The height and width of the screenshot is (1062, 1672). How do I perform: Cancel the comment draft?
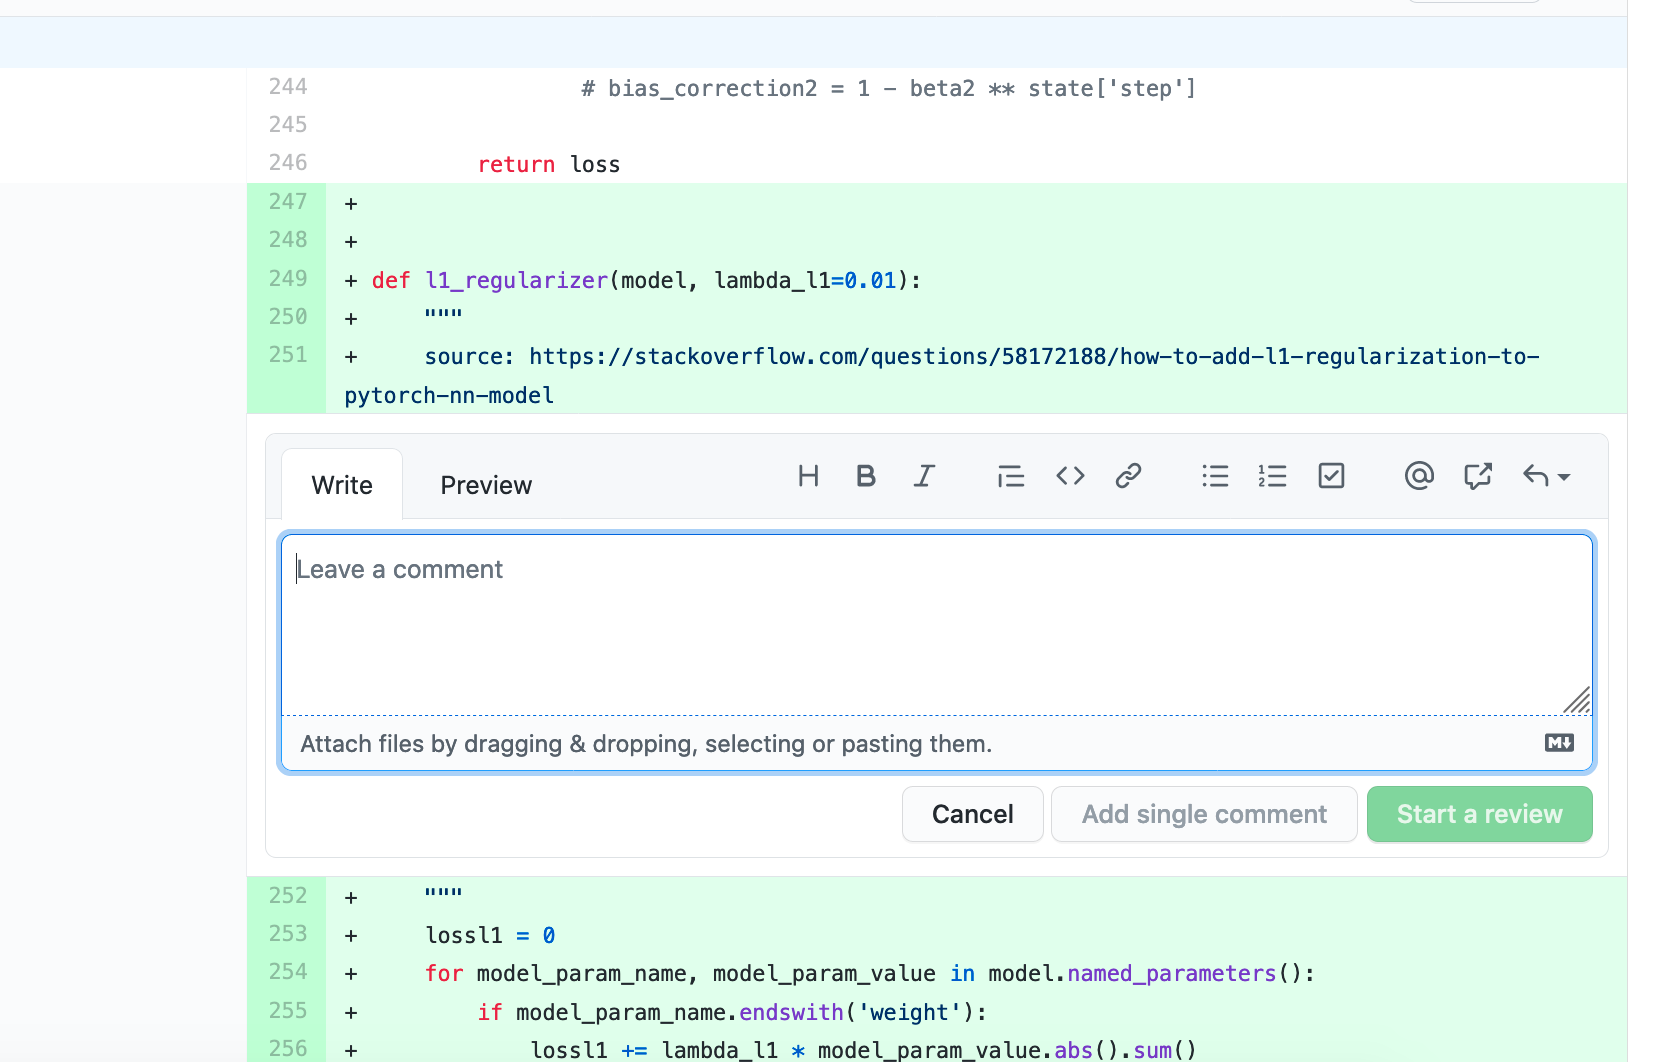click(x=971, y=814)
